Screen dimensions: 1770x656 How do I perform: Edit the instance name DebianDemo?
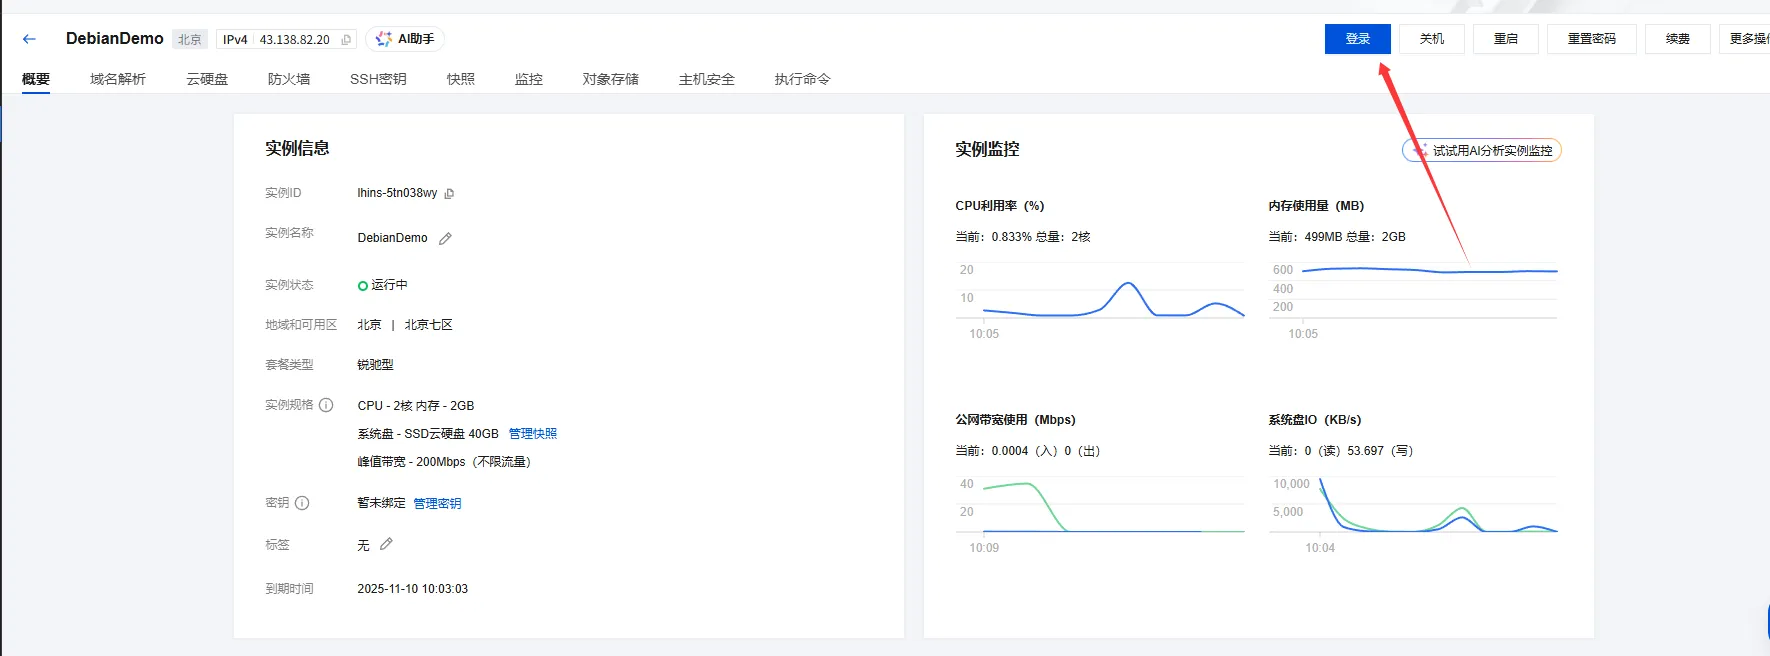coord(445,239)
